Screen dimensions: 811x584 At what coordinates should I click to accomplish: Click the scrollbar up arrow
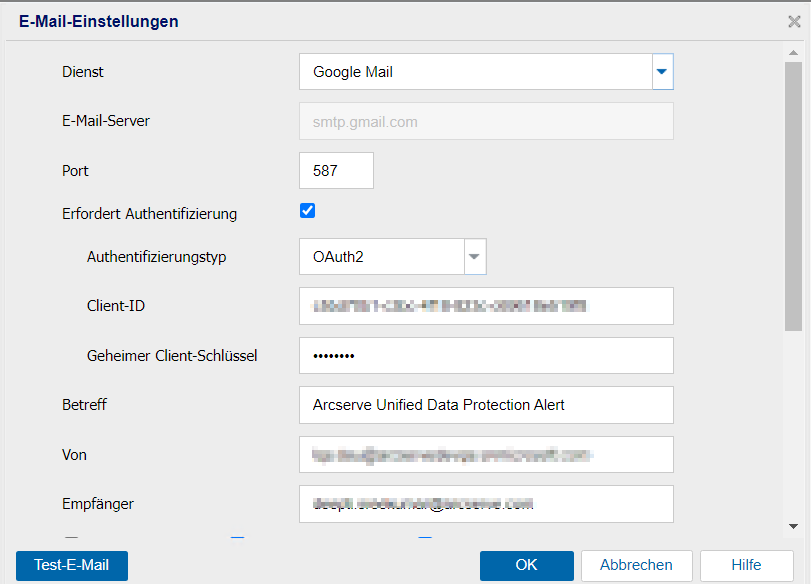tap(793, 53)
